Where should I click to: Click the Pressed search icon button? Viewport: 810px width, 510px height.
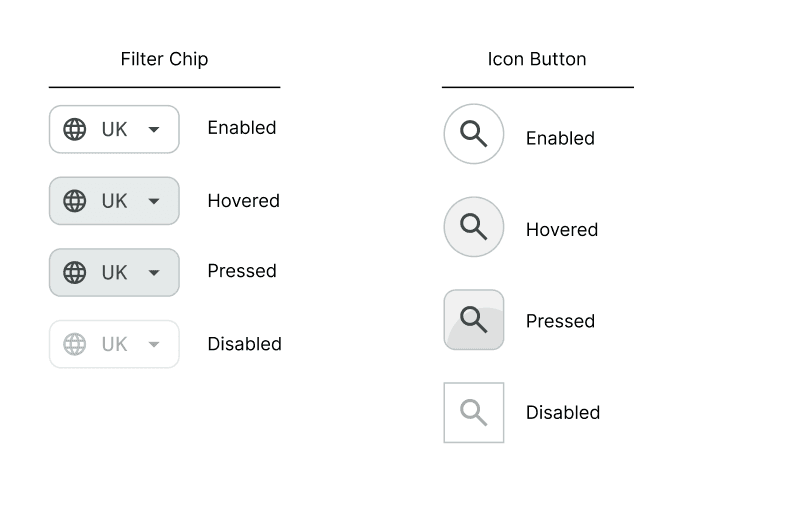(x=474, y=319)
